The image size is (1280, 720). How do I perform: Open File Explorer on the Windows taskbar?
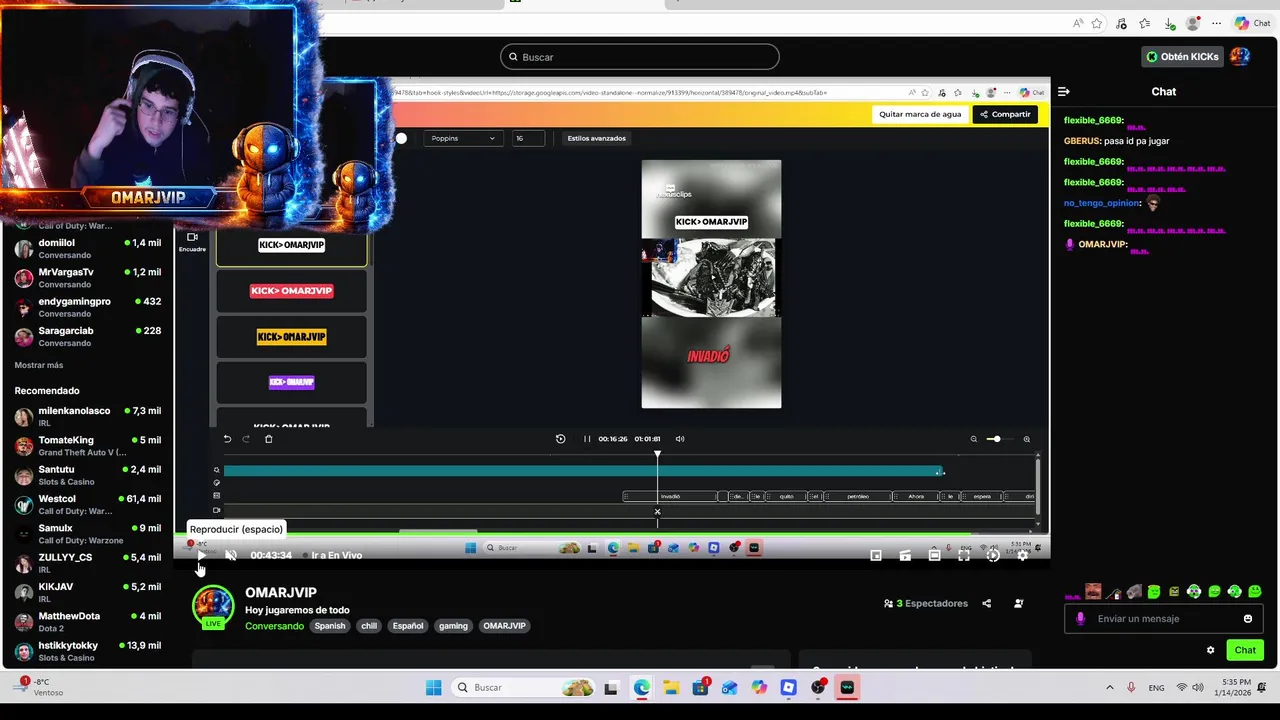(x=671, y=687)
